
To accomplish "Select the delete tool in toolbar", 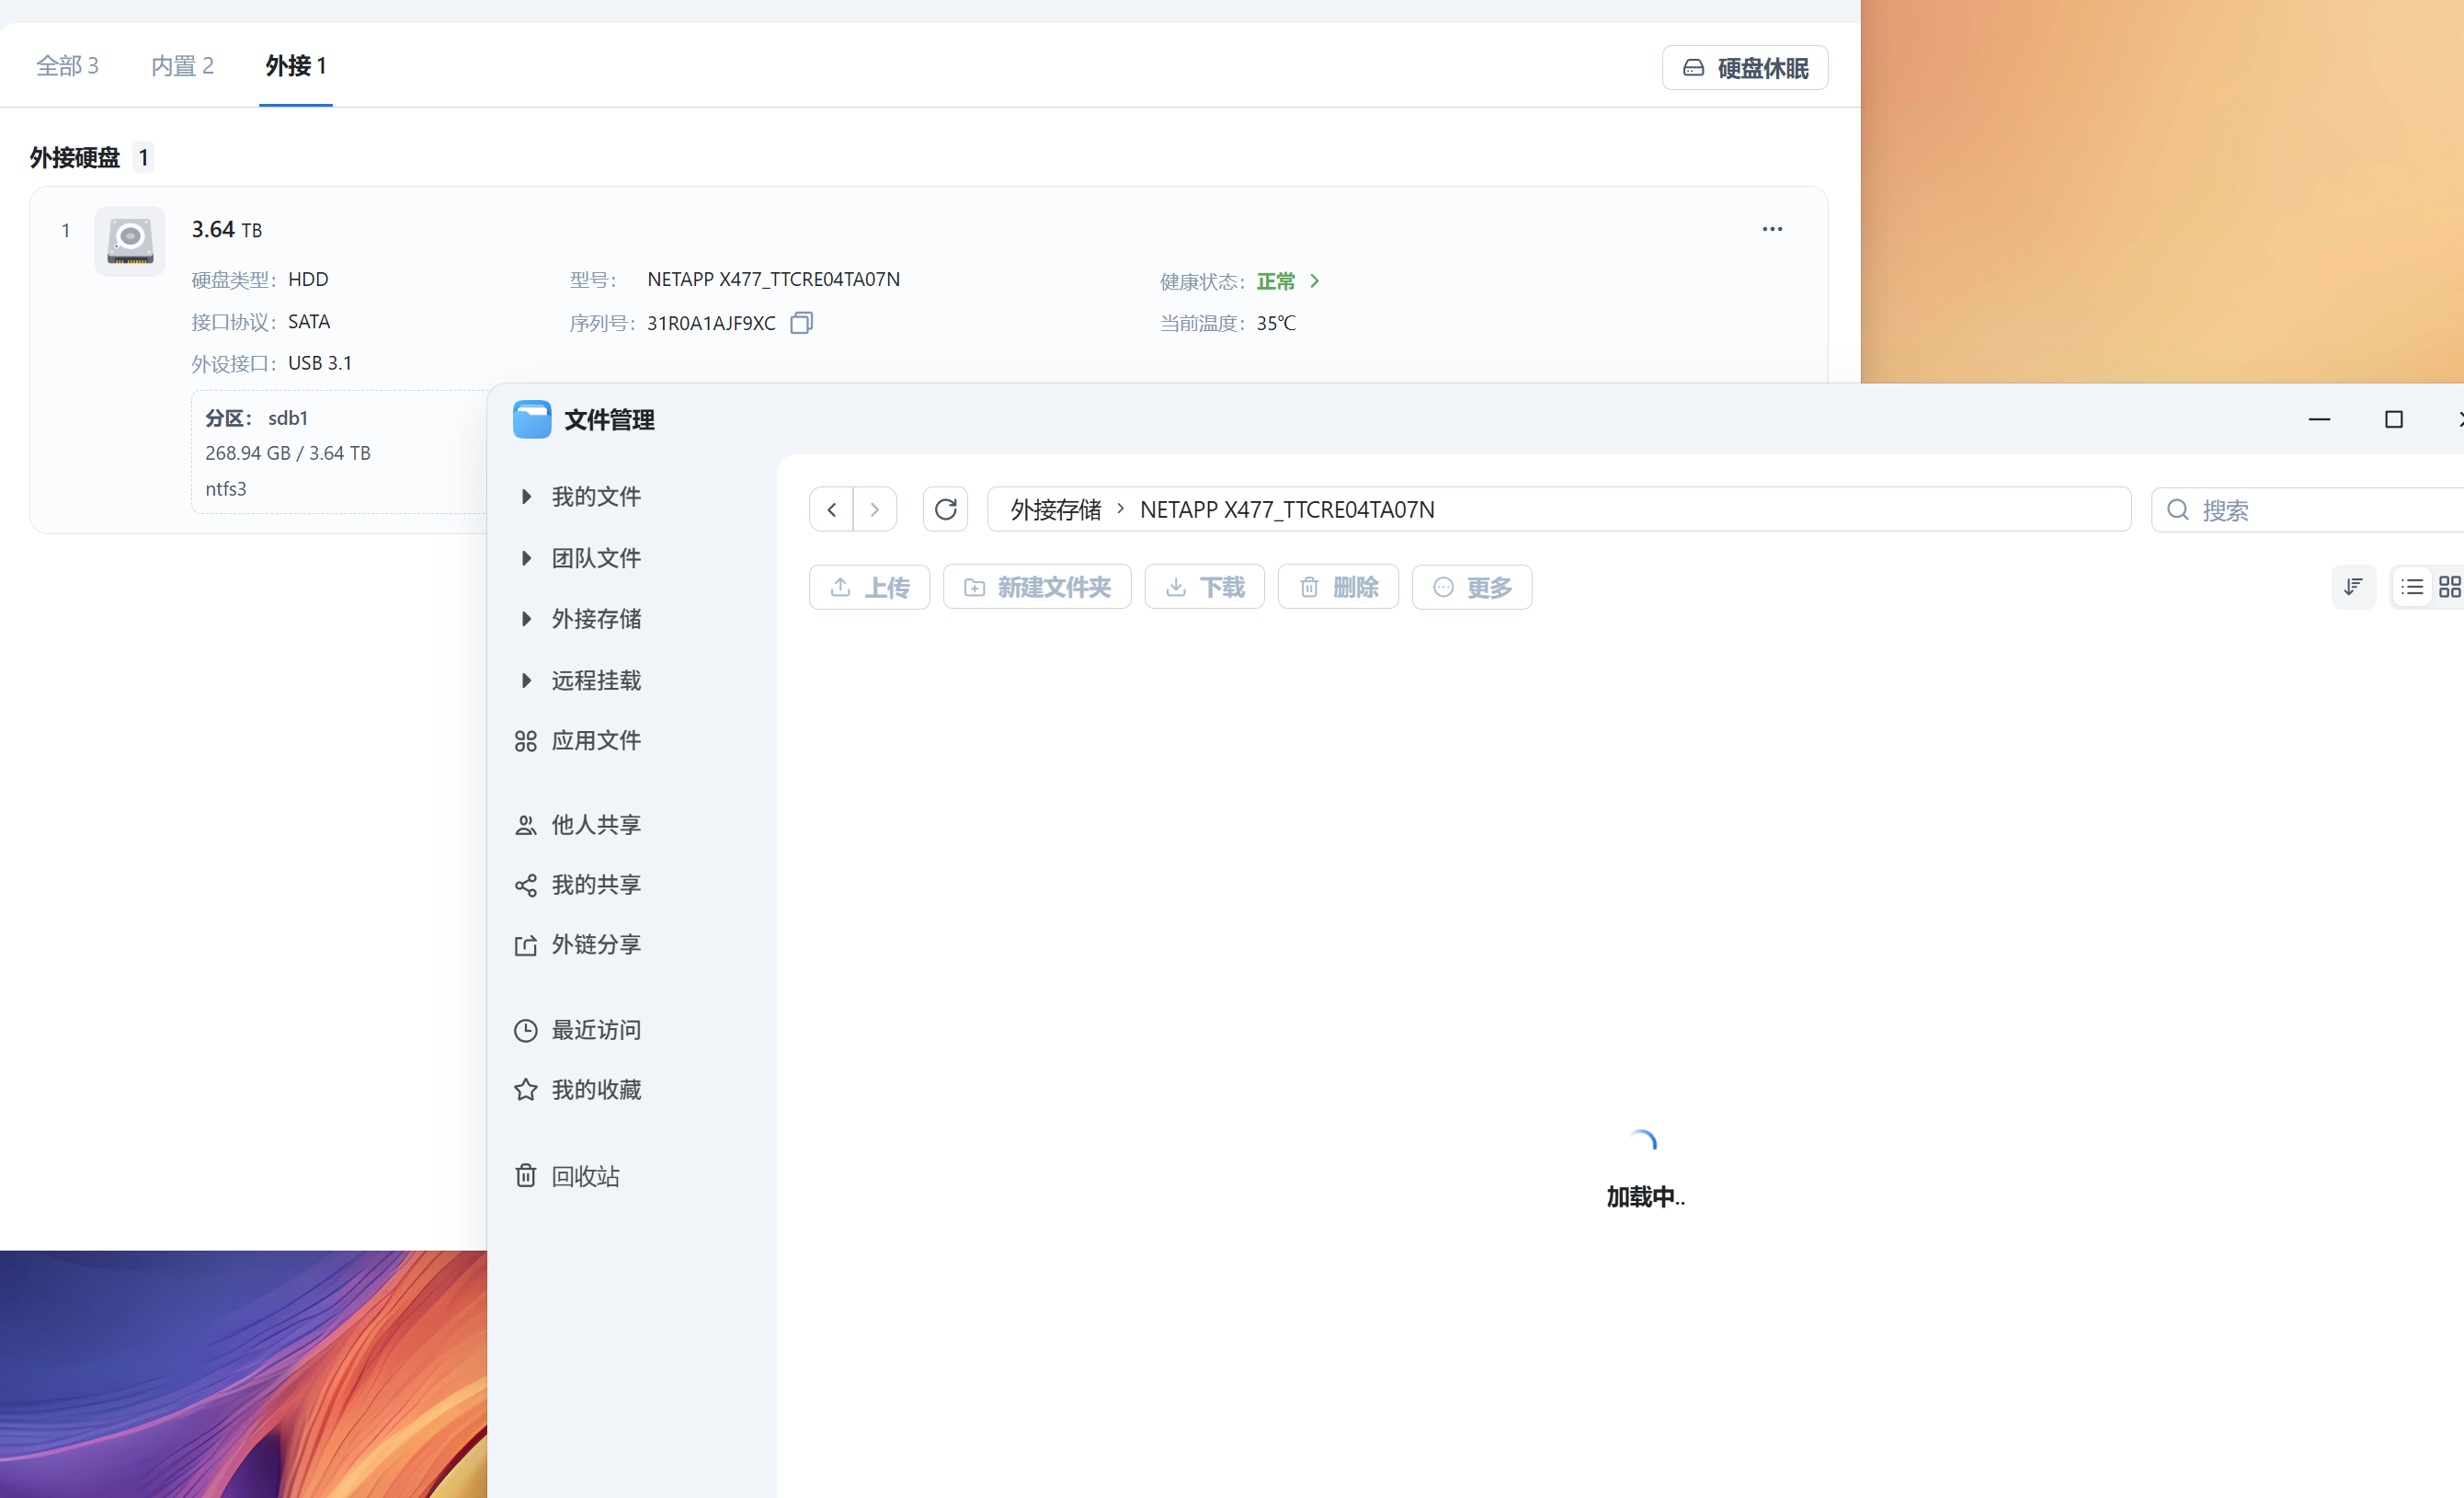I will pyautogui.click(x=1337, y=587).
